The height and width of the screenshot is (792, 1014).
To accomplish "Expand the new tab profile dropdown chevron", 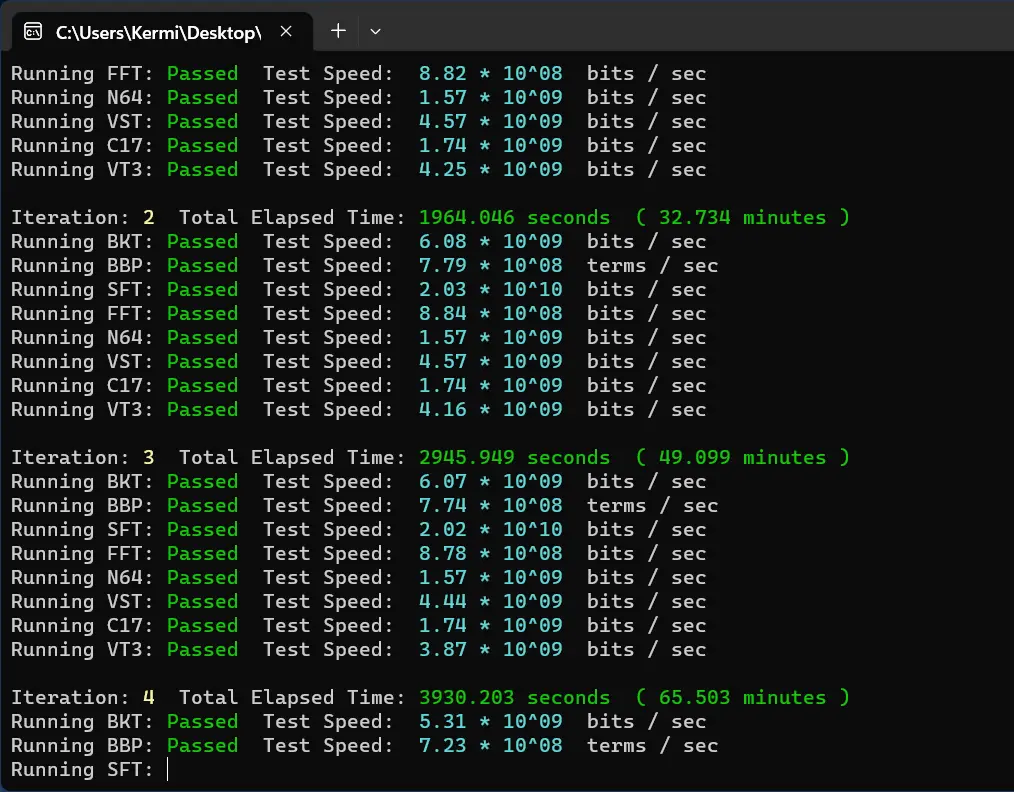I will [375, 31].
